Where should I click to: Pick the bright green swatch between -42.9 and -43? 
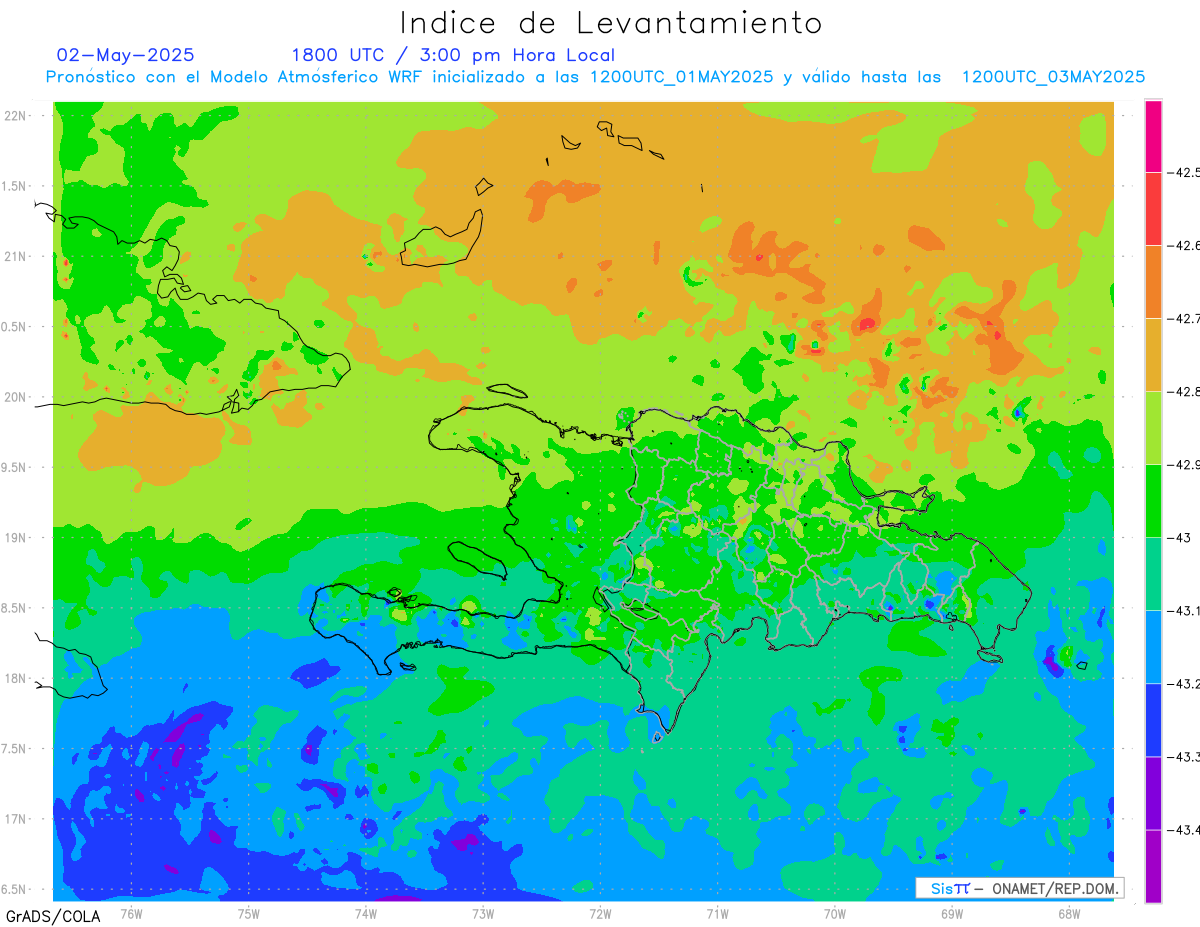(x=1153, y=500)
